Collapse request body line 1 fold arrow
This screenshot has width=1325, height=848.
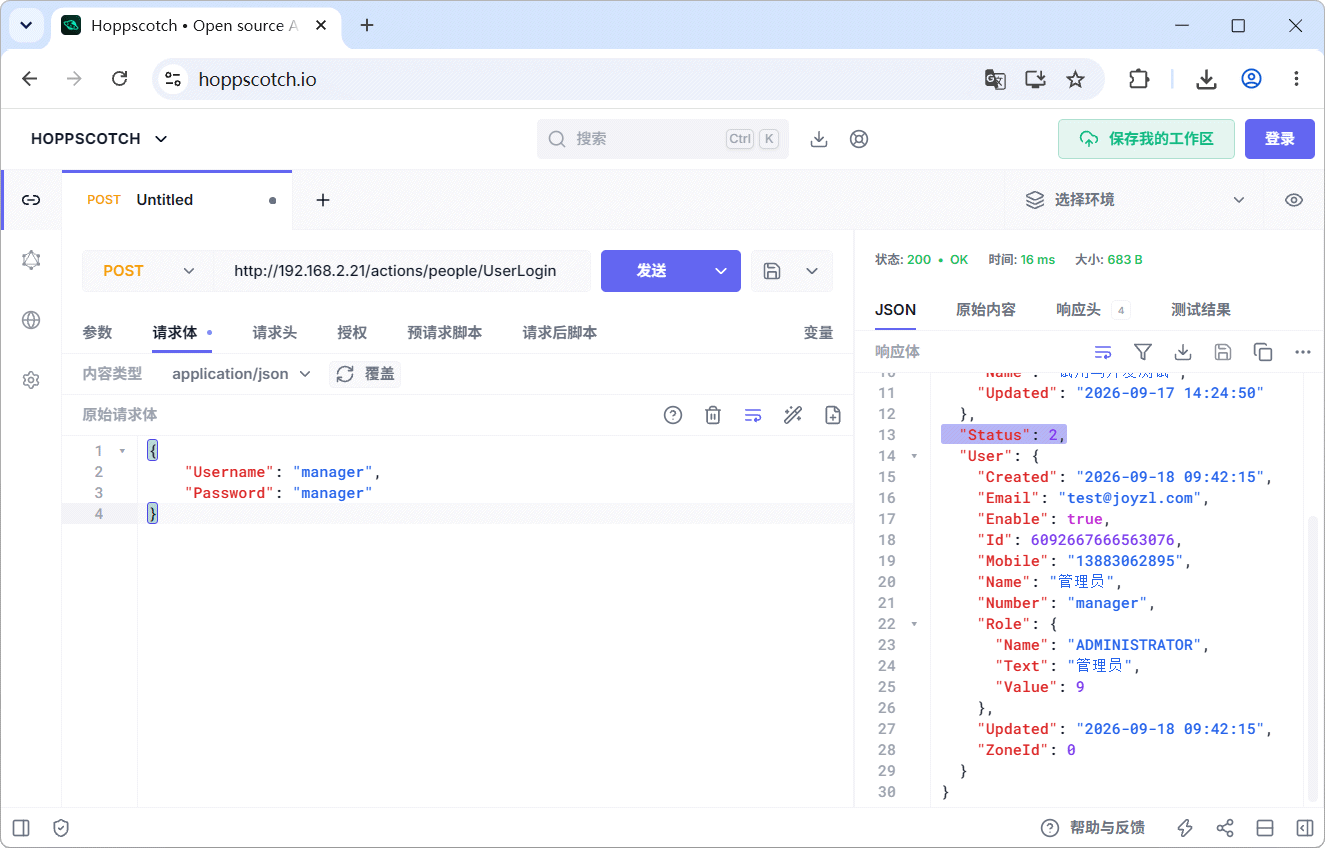click(x=122, y=451)
